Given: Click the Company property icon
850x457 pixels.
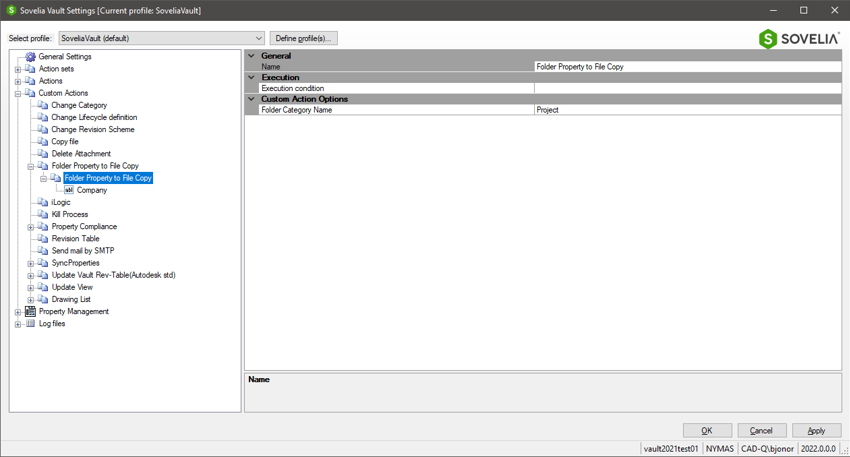Looking at the screenshot, I should pyautogui.click(x=69, y=190).
